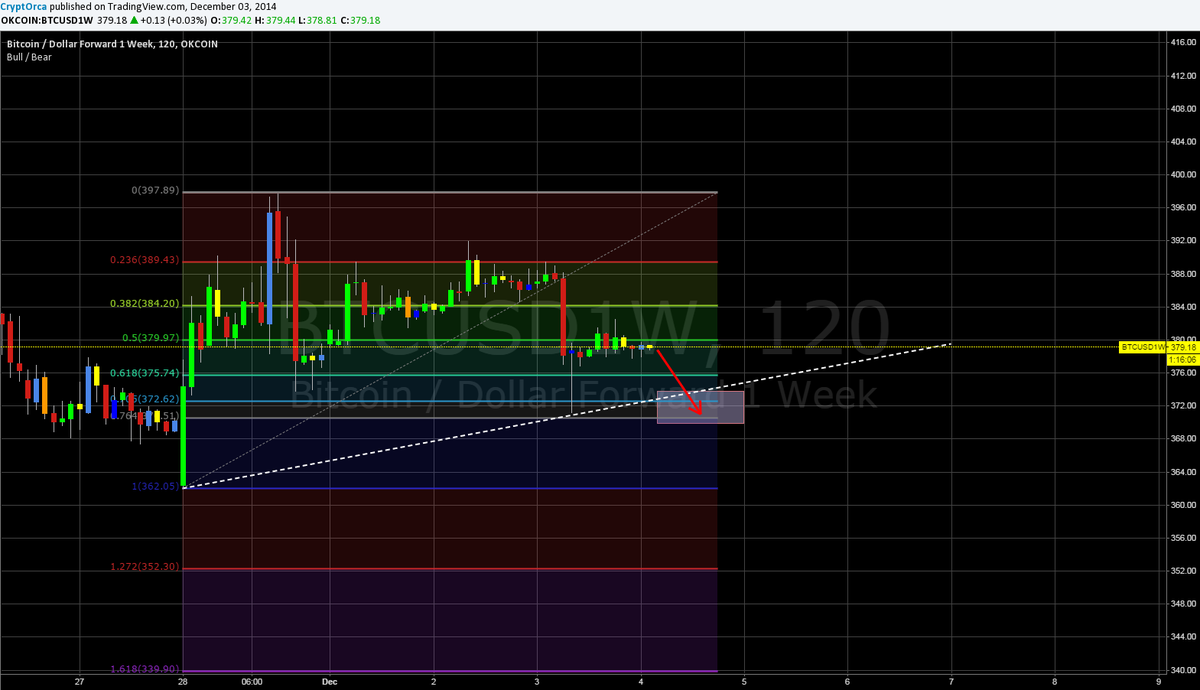Click the '5' date on time axis
The height and width of the screenshot is (690, 1200).
(744, 682)
